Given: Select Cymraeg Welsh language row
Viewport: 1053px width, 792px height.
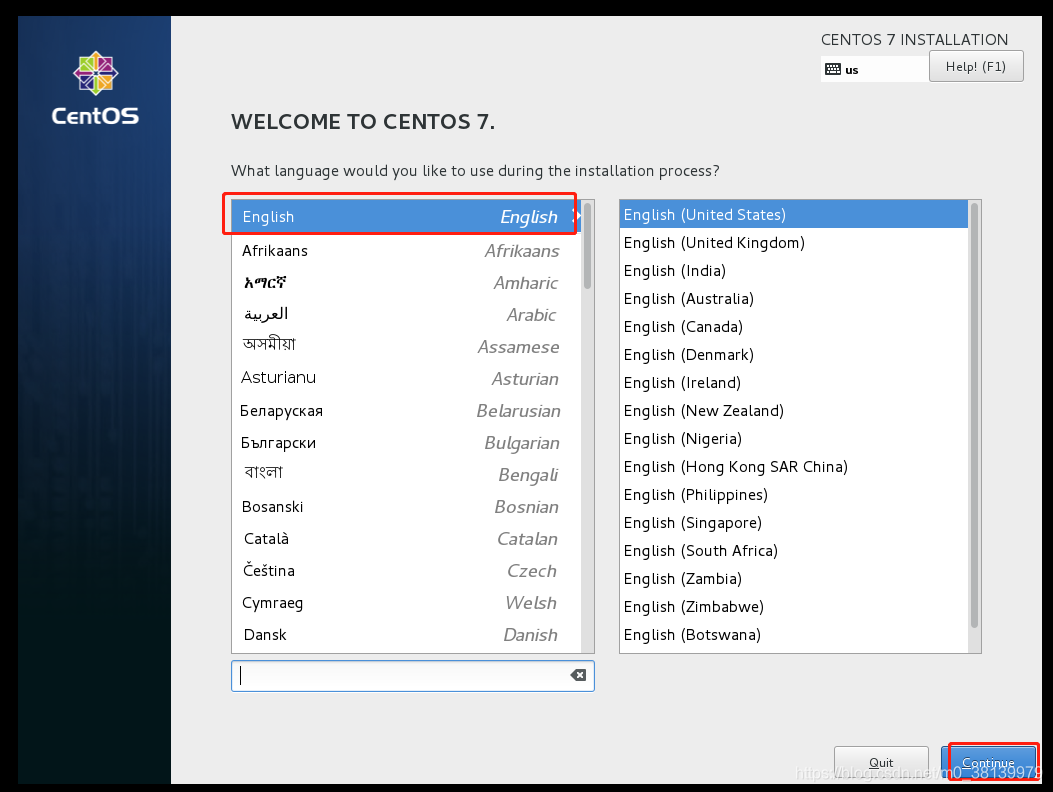Looking at the screenshot, I should click(x=406, y=603).
